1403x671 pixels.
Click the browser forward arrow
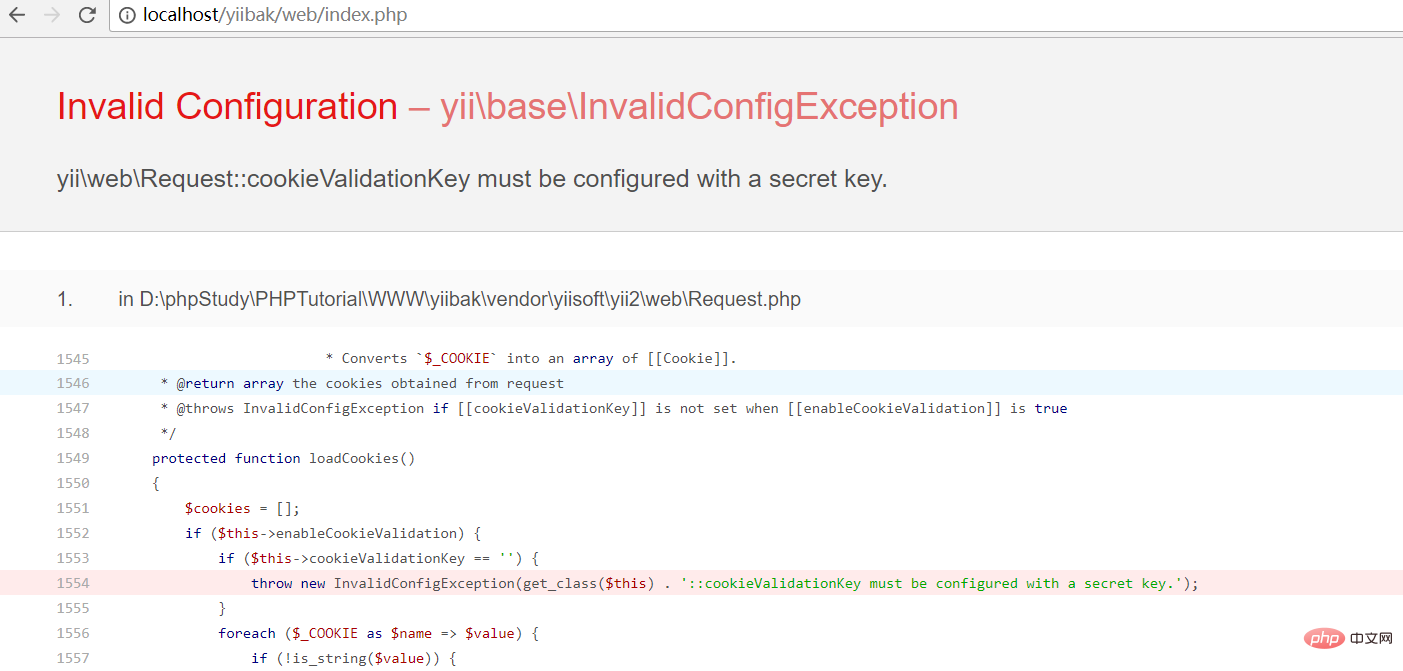(52, 15)
